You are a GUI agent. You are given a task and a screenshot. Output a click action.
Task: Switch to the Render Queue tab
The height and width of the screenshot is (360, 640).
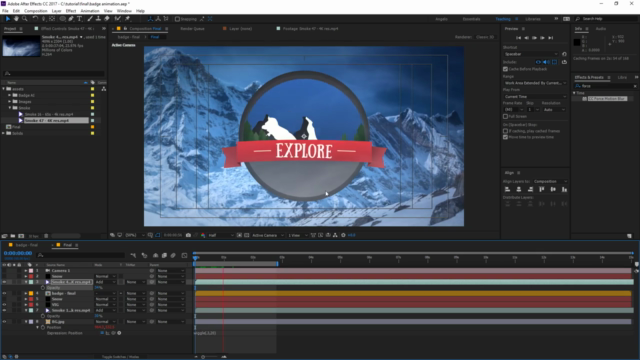tap(192, 29)
